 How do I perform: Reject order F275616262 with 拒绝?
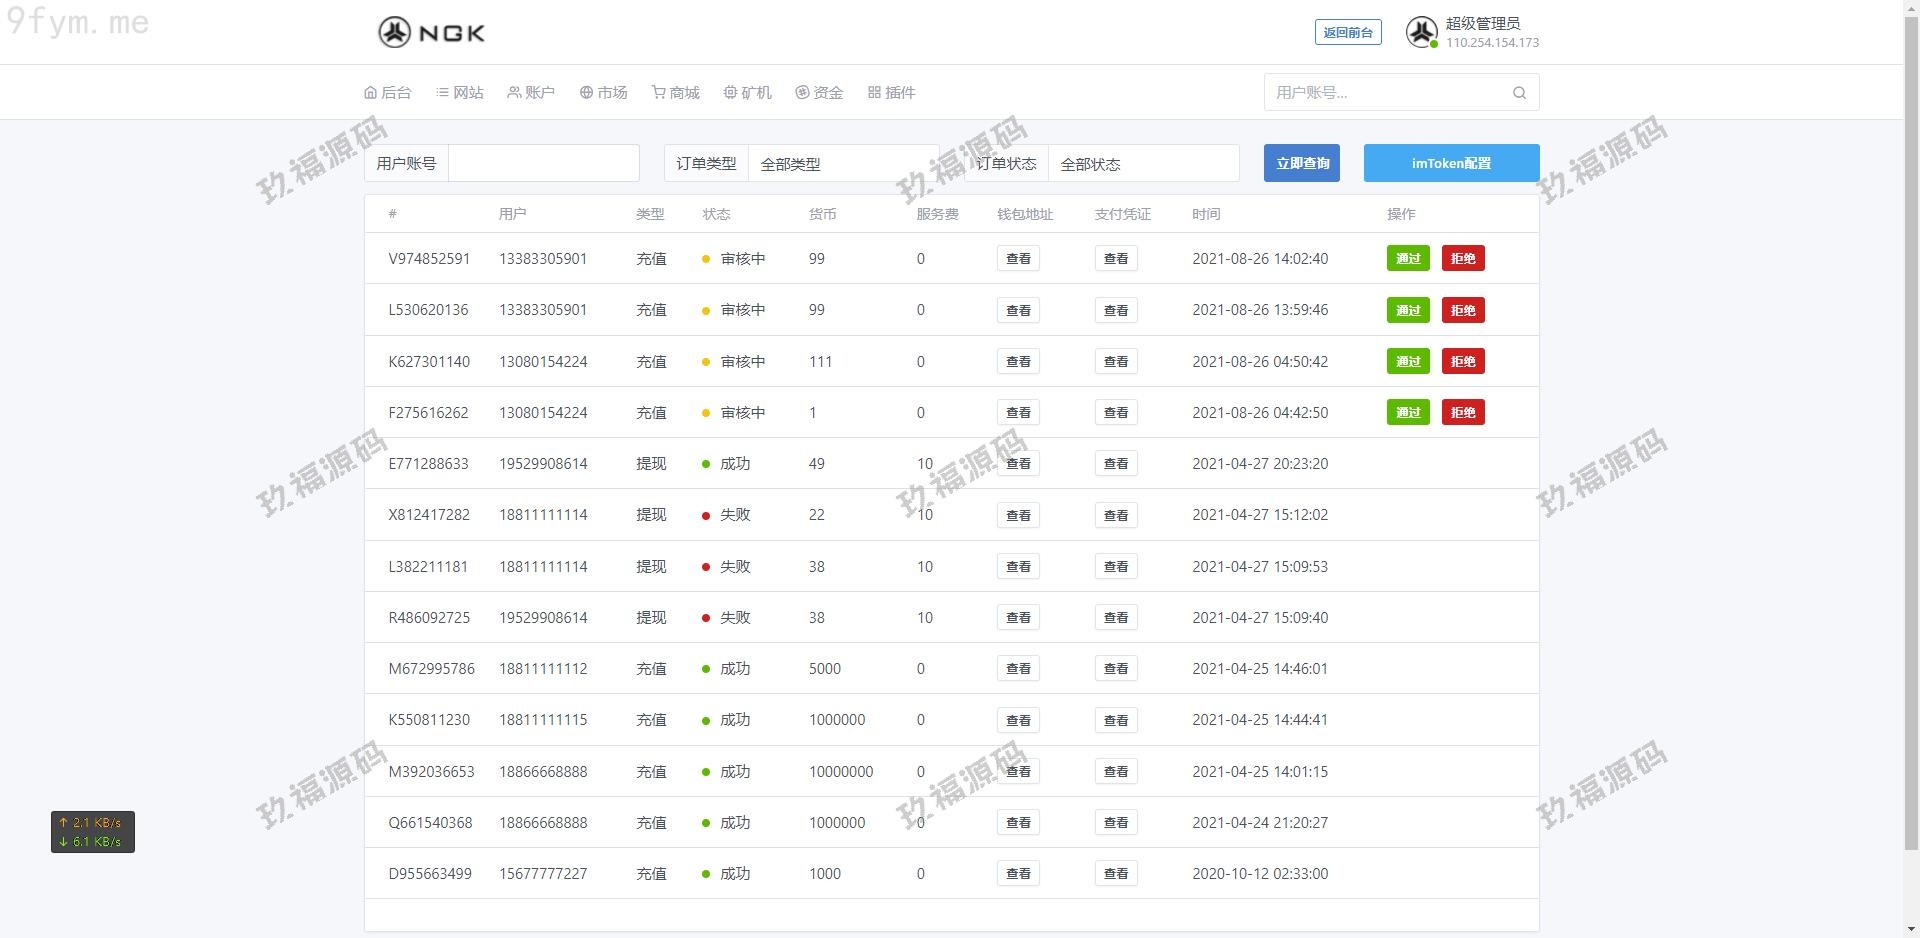click(1463, 413)
